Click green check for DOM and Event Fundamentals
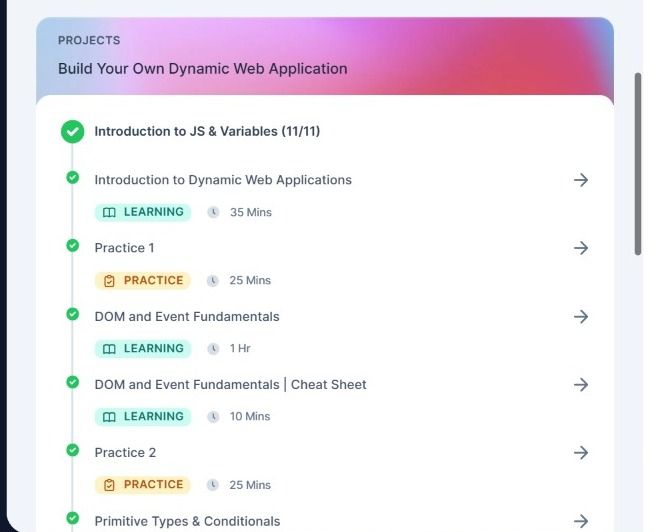Image resolution: width=654 pixels, height=532 pixels. pos(72,314)
